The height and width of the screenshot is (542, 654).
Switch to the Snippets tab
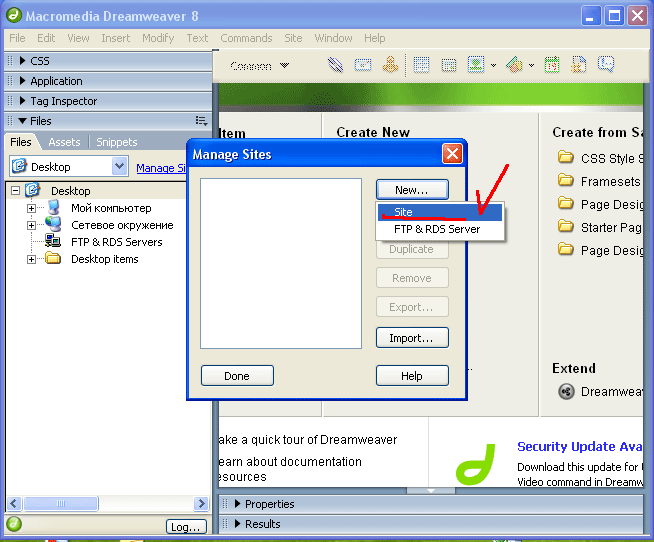coord(116,142)
